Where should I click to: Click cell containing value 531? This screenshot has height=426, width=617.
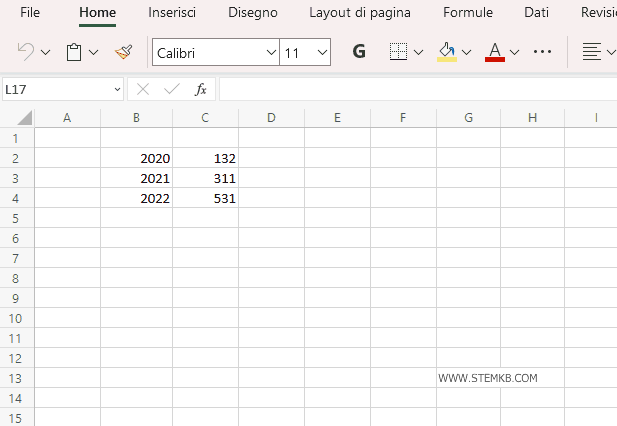[205, 198]
